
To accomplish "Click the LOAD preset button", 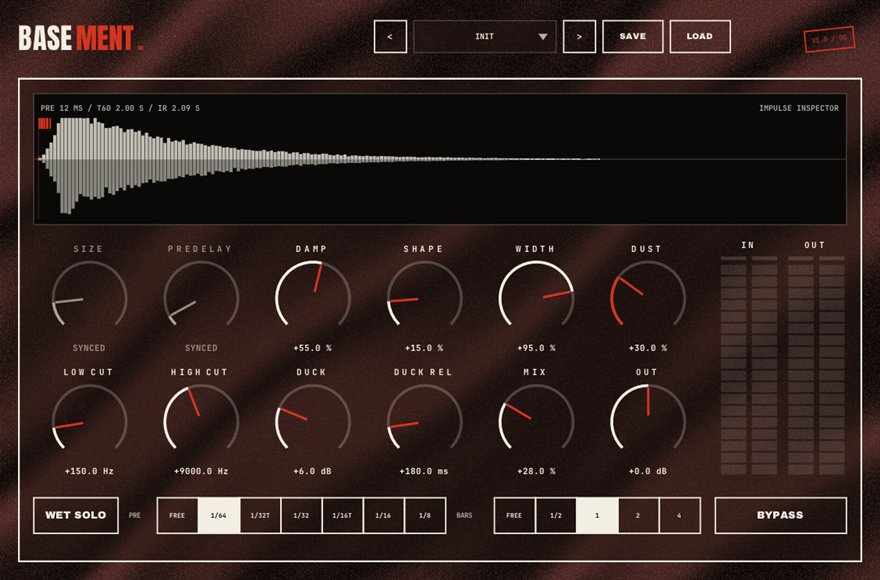I will [700, 36].
